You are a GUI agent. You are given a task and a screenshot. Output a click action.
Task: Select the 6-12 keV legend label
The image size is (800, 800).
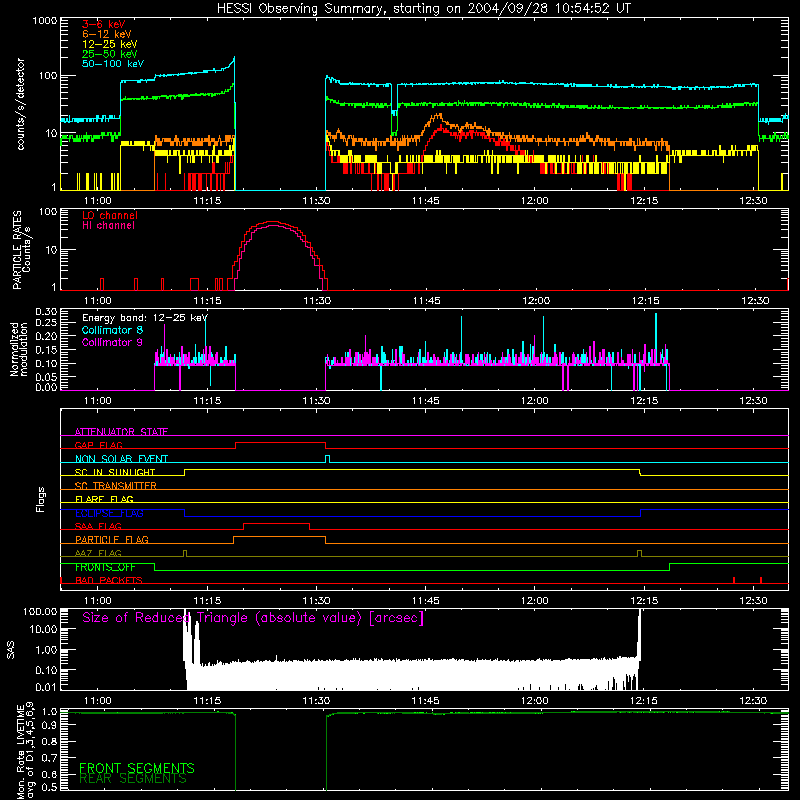pos(107,34)
